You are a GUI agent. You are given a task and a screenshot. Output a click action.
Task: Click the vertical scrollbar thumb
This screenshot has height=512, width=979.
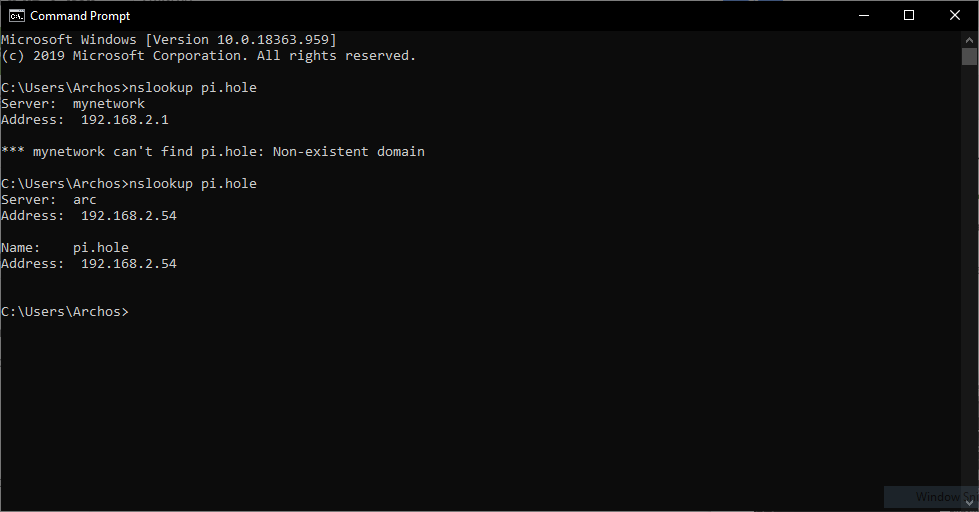pos(969,56)
